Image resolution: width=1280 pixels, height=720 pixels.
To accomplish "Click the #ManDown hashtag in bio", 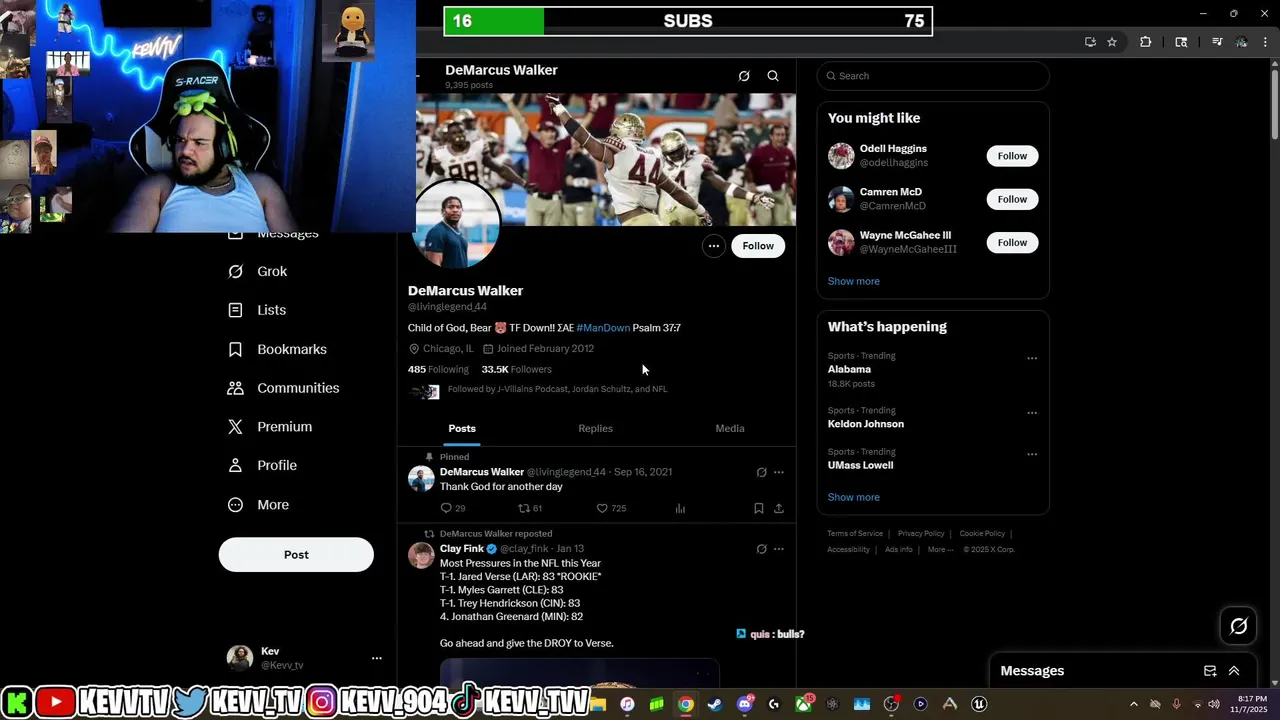I will pos(603,328).
